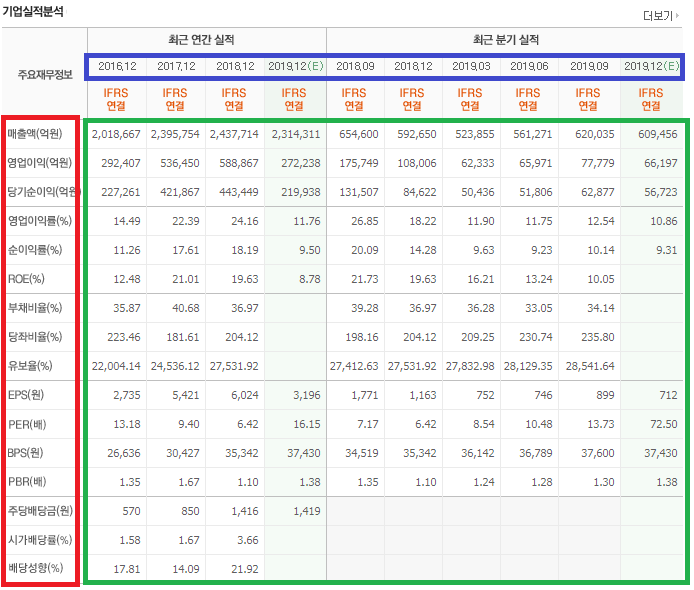
Task: Click the small arrow beside 더보기
Action: (677, 15)
